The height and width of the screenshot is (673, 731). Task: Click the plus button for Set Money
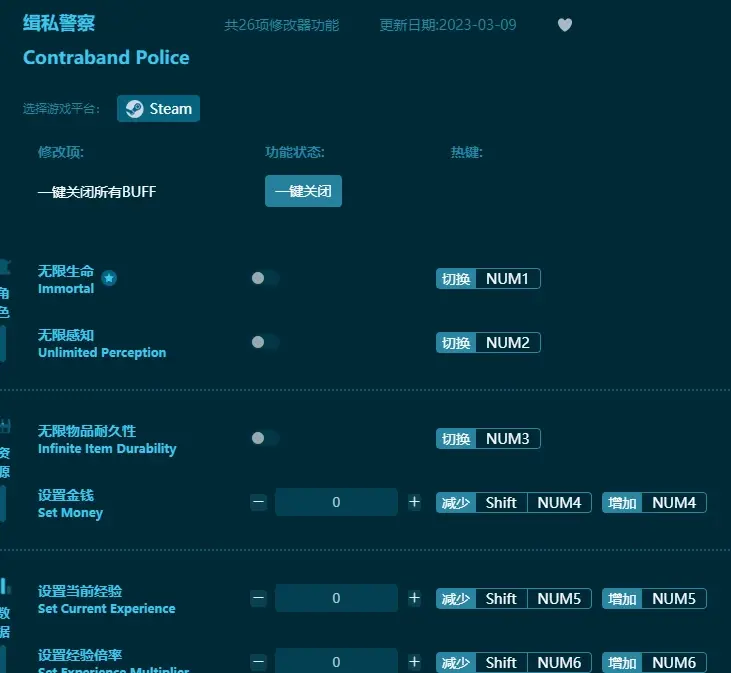point(414,502)
